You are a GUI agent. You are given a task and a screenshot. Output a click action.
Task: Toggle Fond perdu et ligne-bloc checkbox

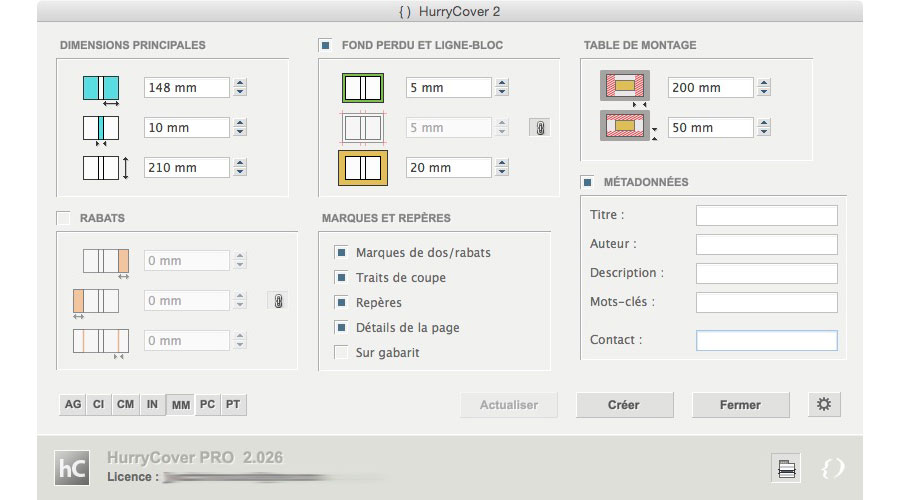coord(325,45)
